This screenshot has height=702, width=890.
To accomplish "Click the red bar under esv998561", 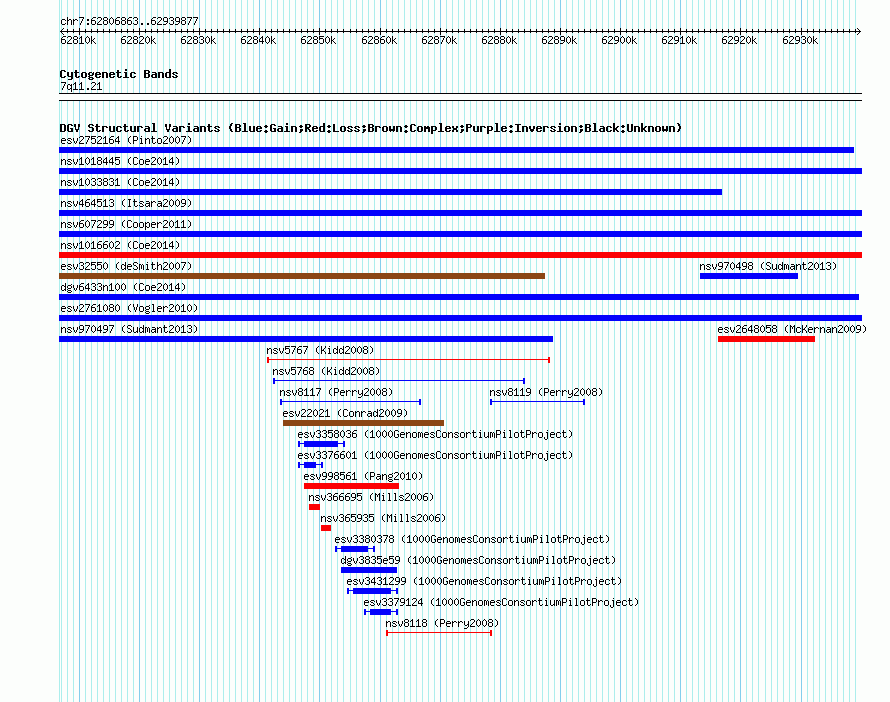I will pyautogui.click(x=351, y=486).
